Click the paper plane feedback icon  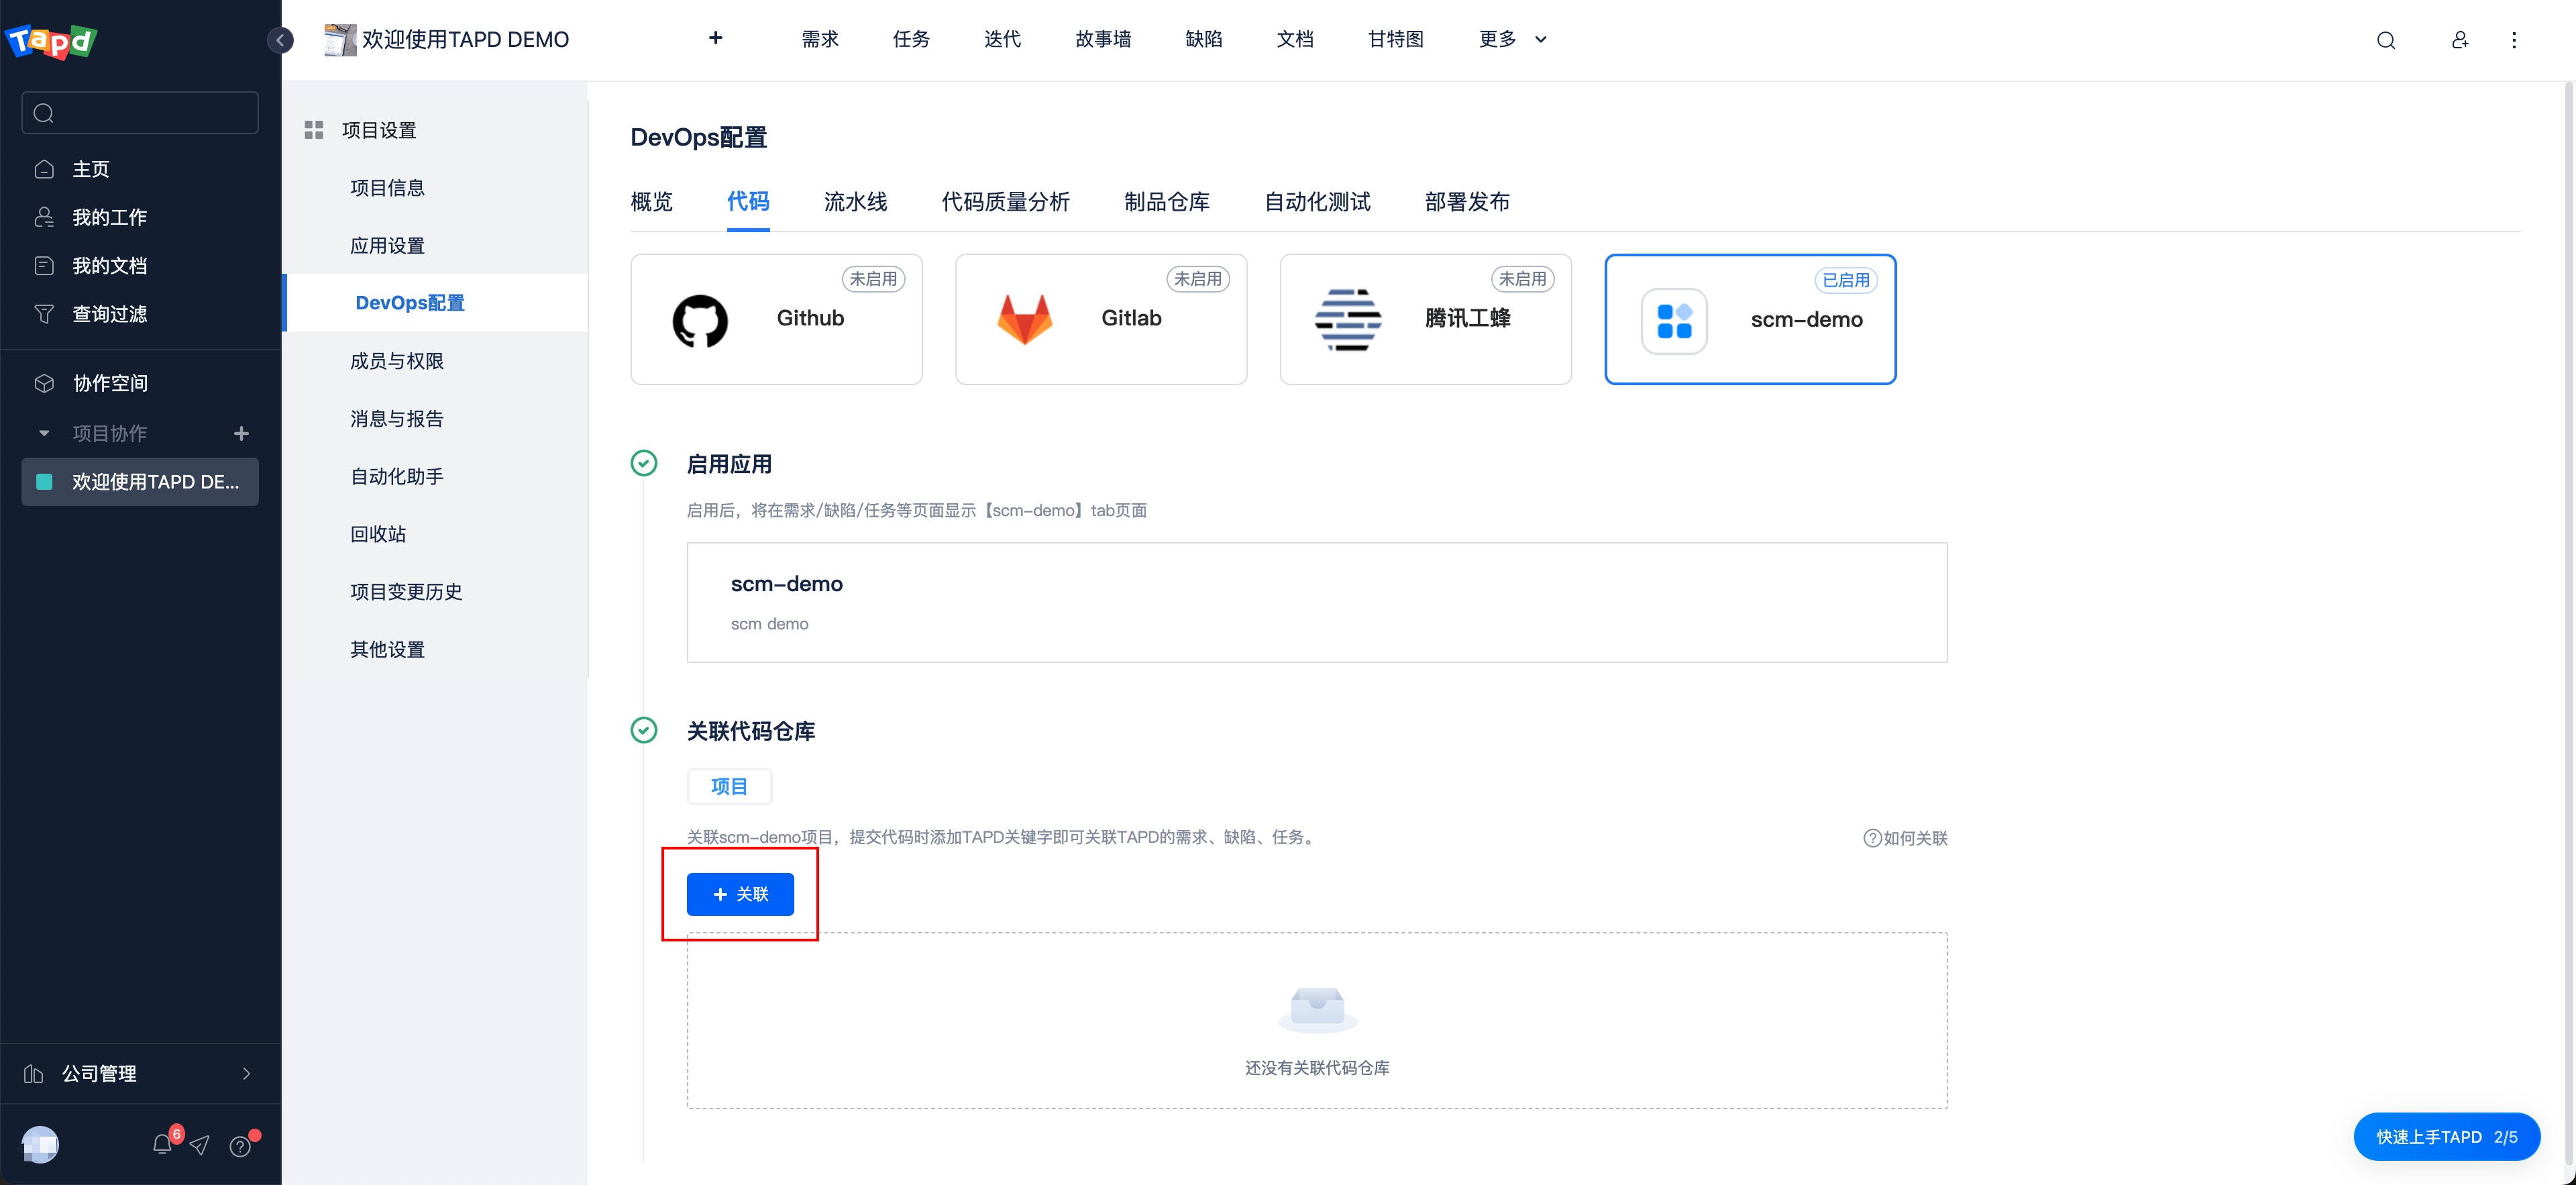pos(200,1145)
